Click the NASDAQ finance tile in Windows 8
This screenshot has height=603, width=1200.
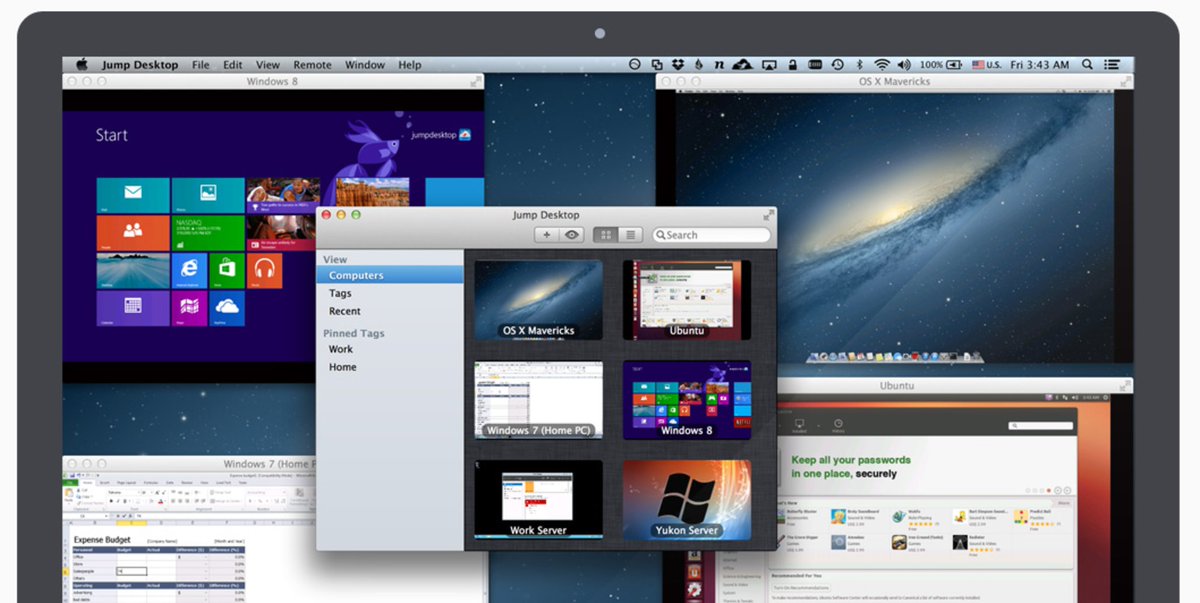click(208, 232)
